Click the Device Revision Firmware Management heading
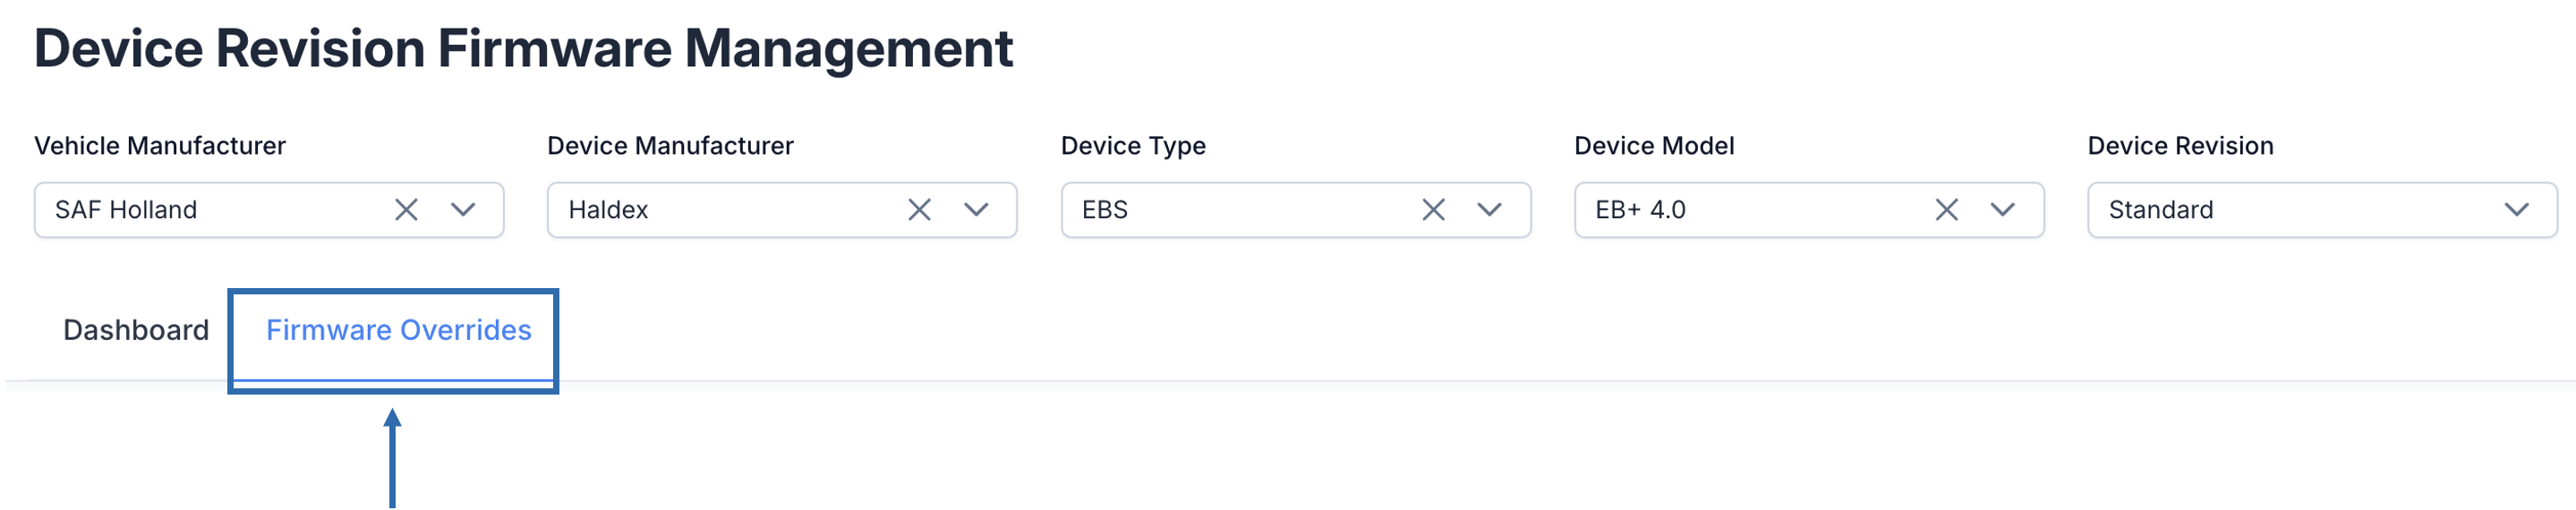Image resolution: width=2576 pixels, height=510 pixels. coord(523,48)
